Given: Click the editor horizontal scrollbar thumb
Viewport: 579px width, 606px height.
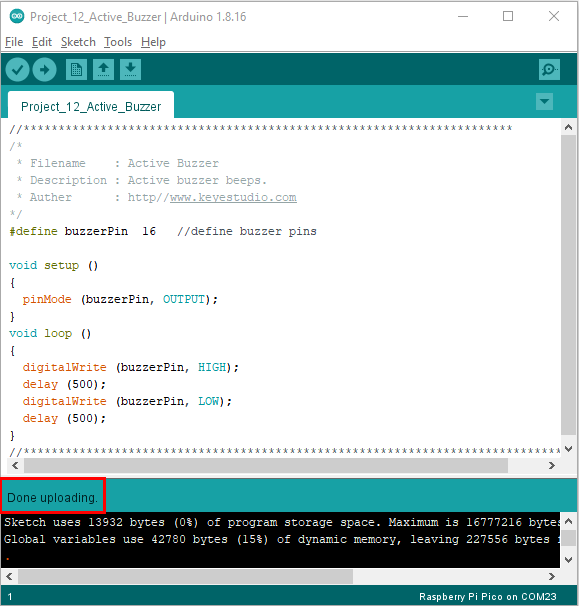Looking at the screenshot, I should click(266, 465).
